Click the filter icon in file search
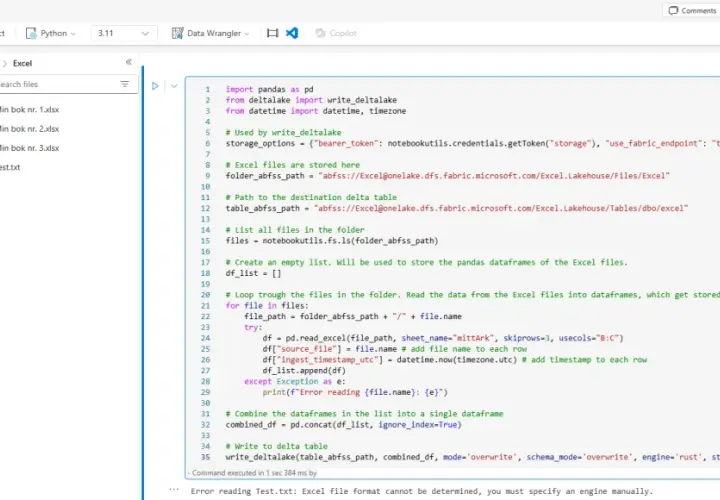This screenshot has height=500, width=720. 125,84
